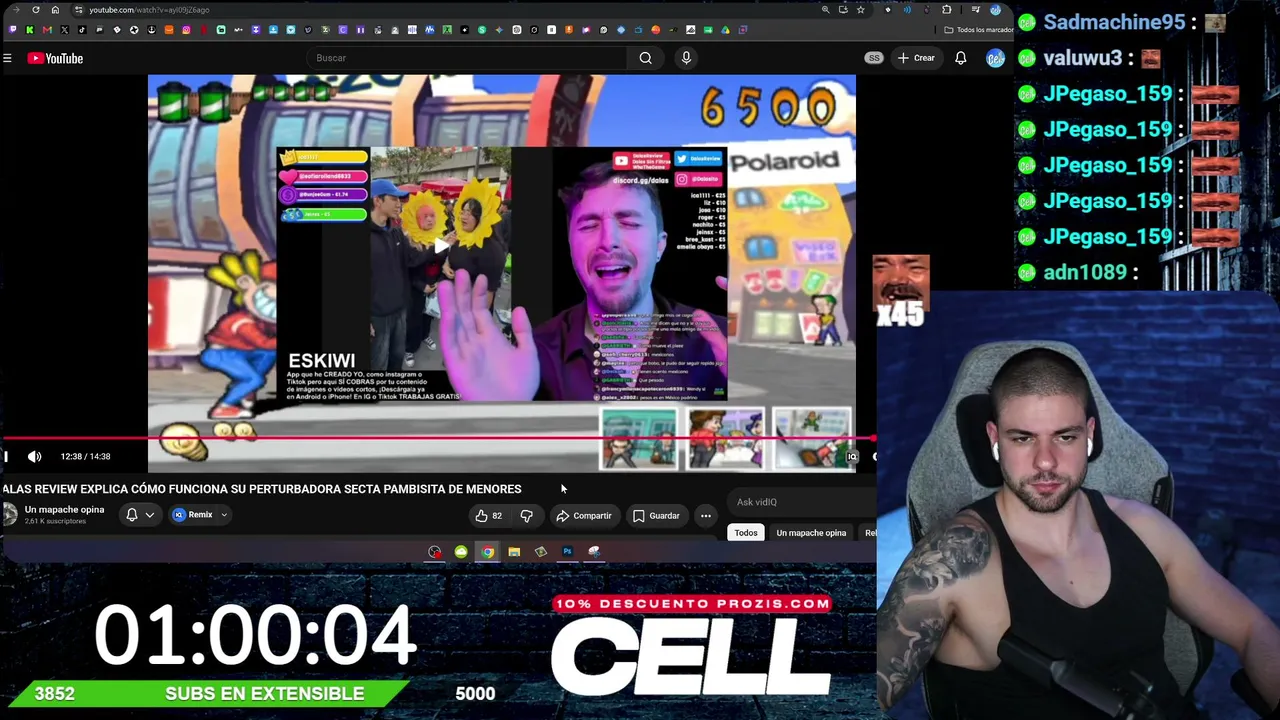Click the Sadmachine95 chat username
This screenshot has height=720, width=1280.
(1114, 22)
